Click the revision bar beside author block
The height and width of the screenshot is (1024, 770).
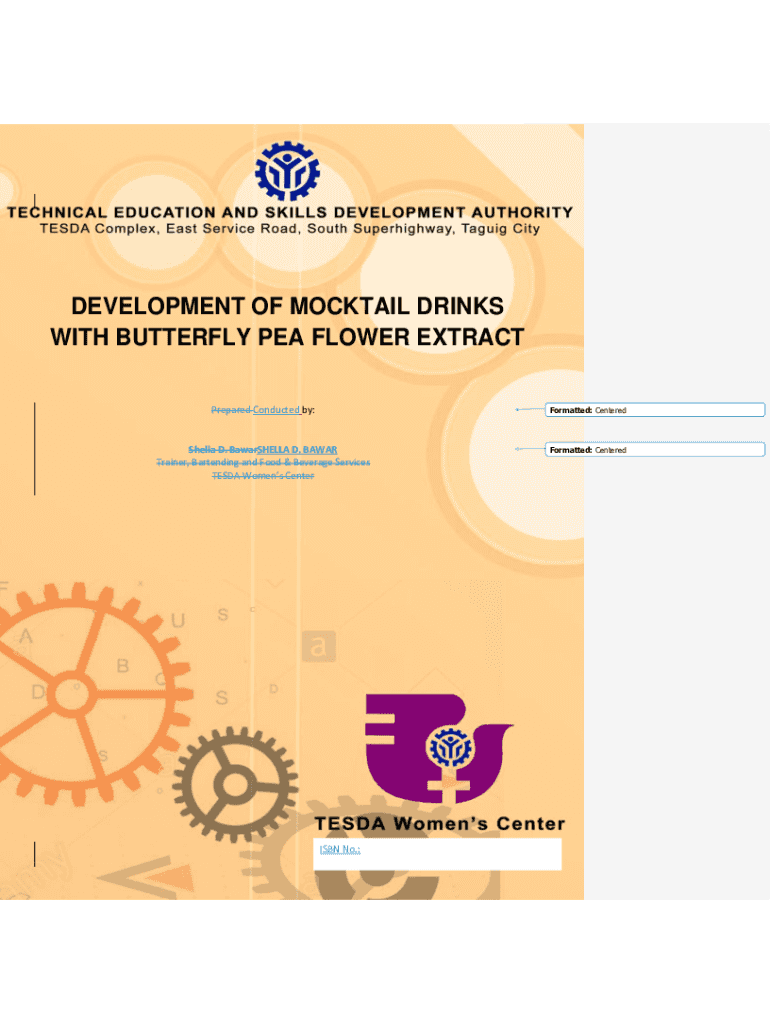tap(35, 448)
